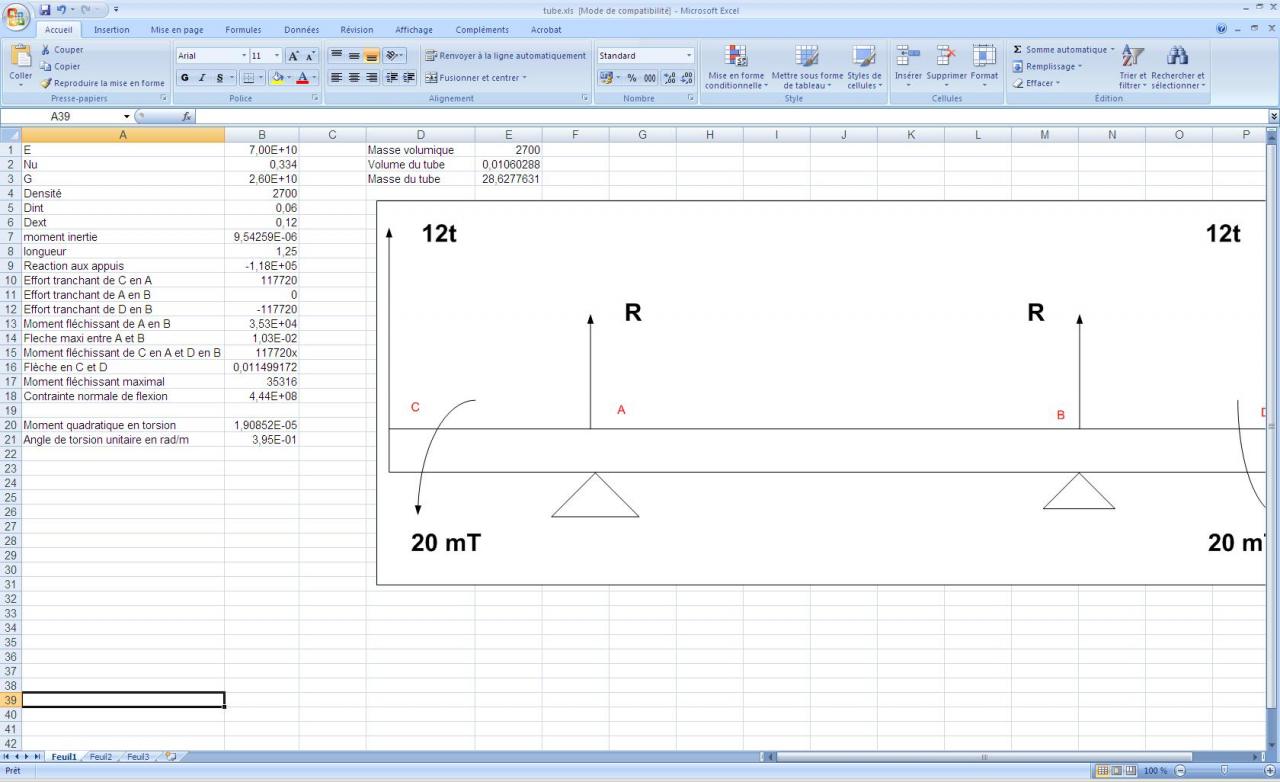Switch to Page Layout view in the status bar

(x=1118, y=771)
